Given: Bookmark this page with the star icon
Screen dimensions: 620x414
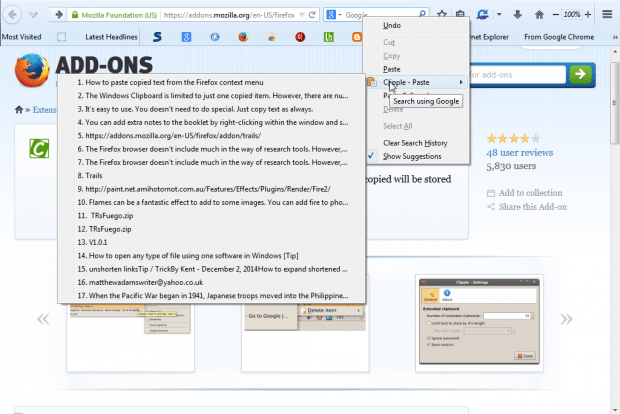Looking at the screenshot, I should 442,14.
